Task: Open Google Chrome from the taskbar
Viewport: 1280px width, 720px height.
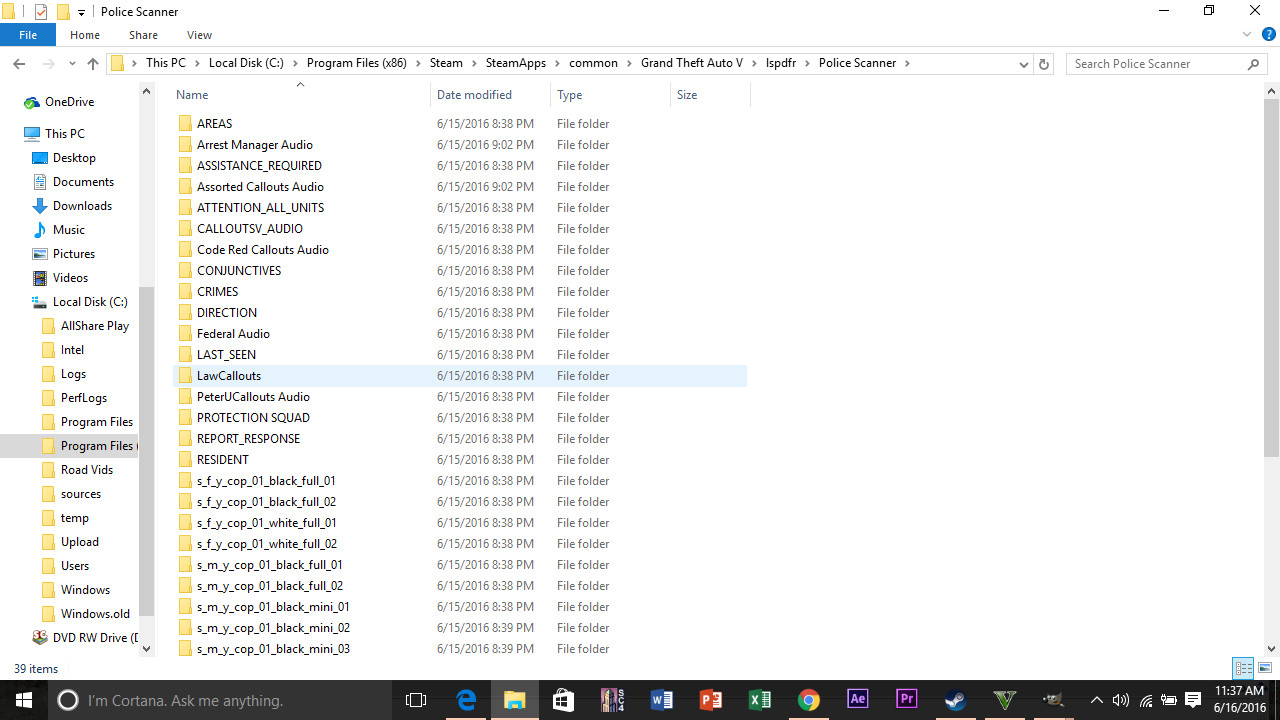Action: tap(808, 700)
